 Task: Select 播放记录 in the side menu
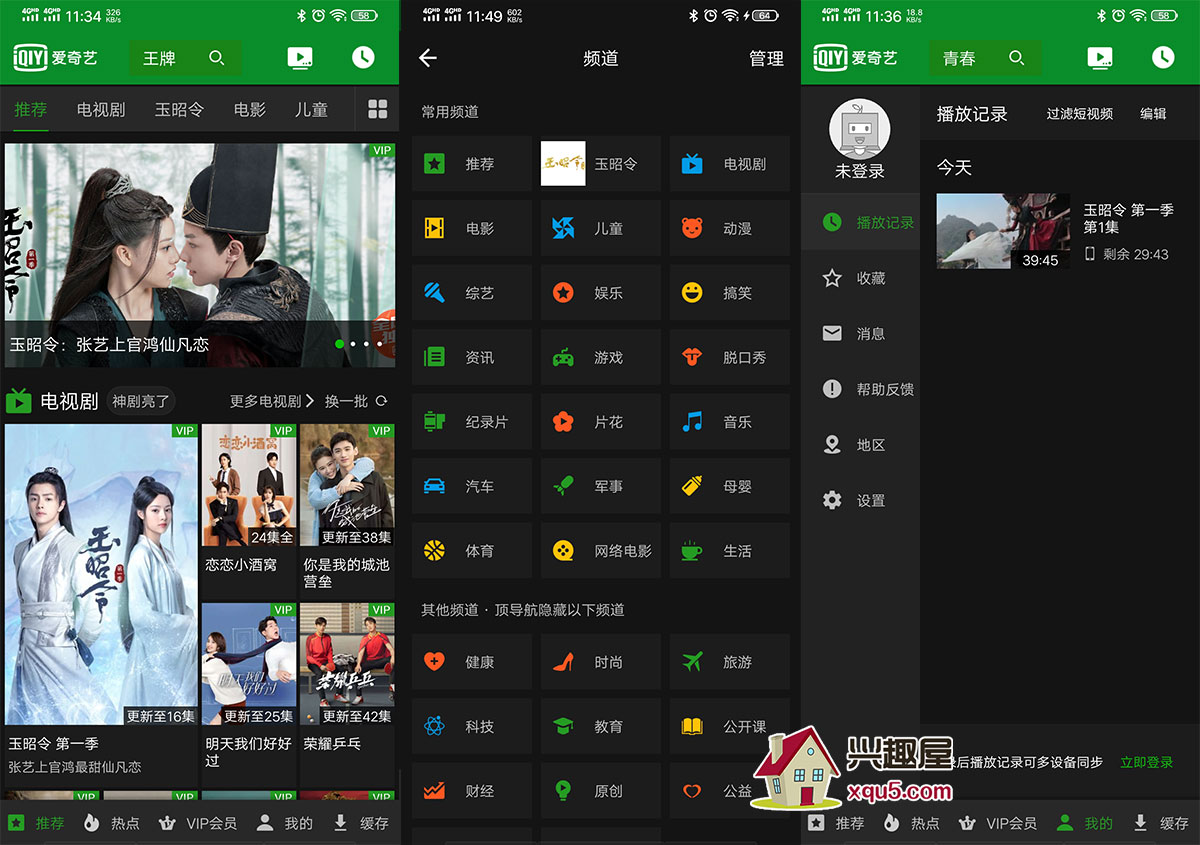(x=860, y=222)
